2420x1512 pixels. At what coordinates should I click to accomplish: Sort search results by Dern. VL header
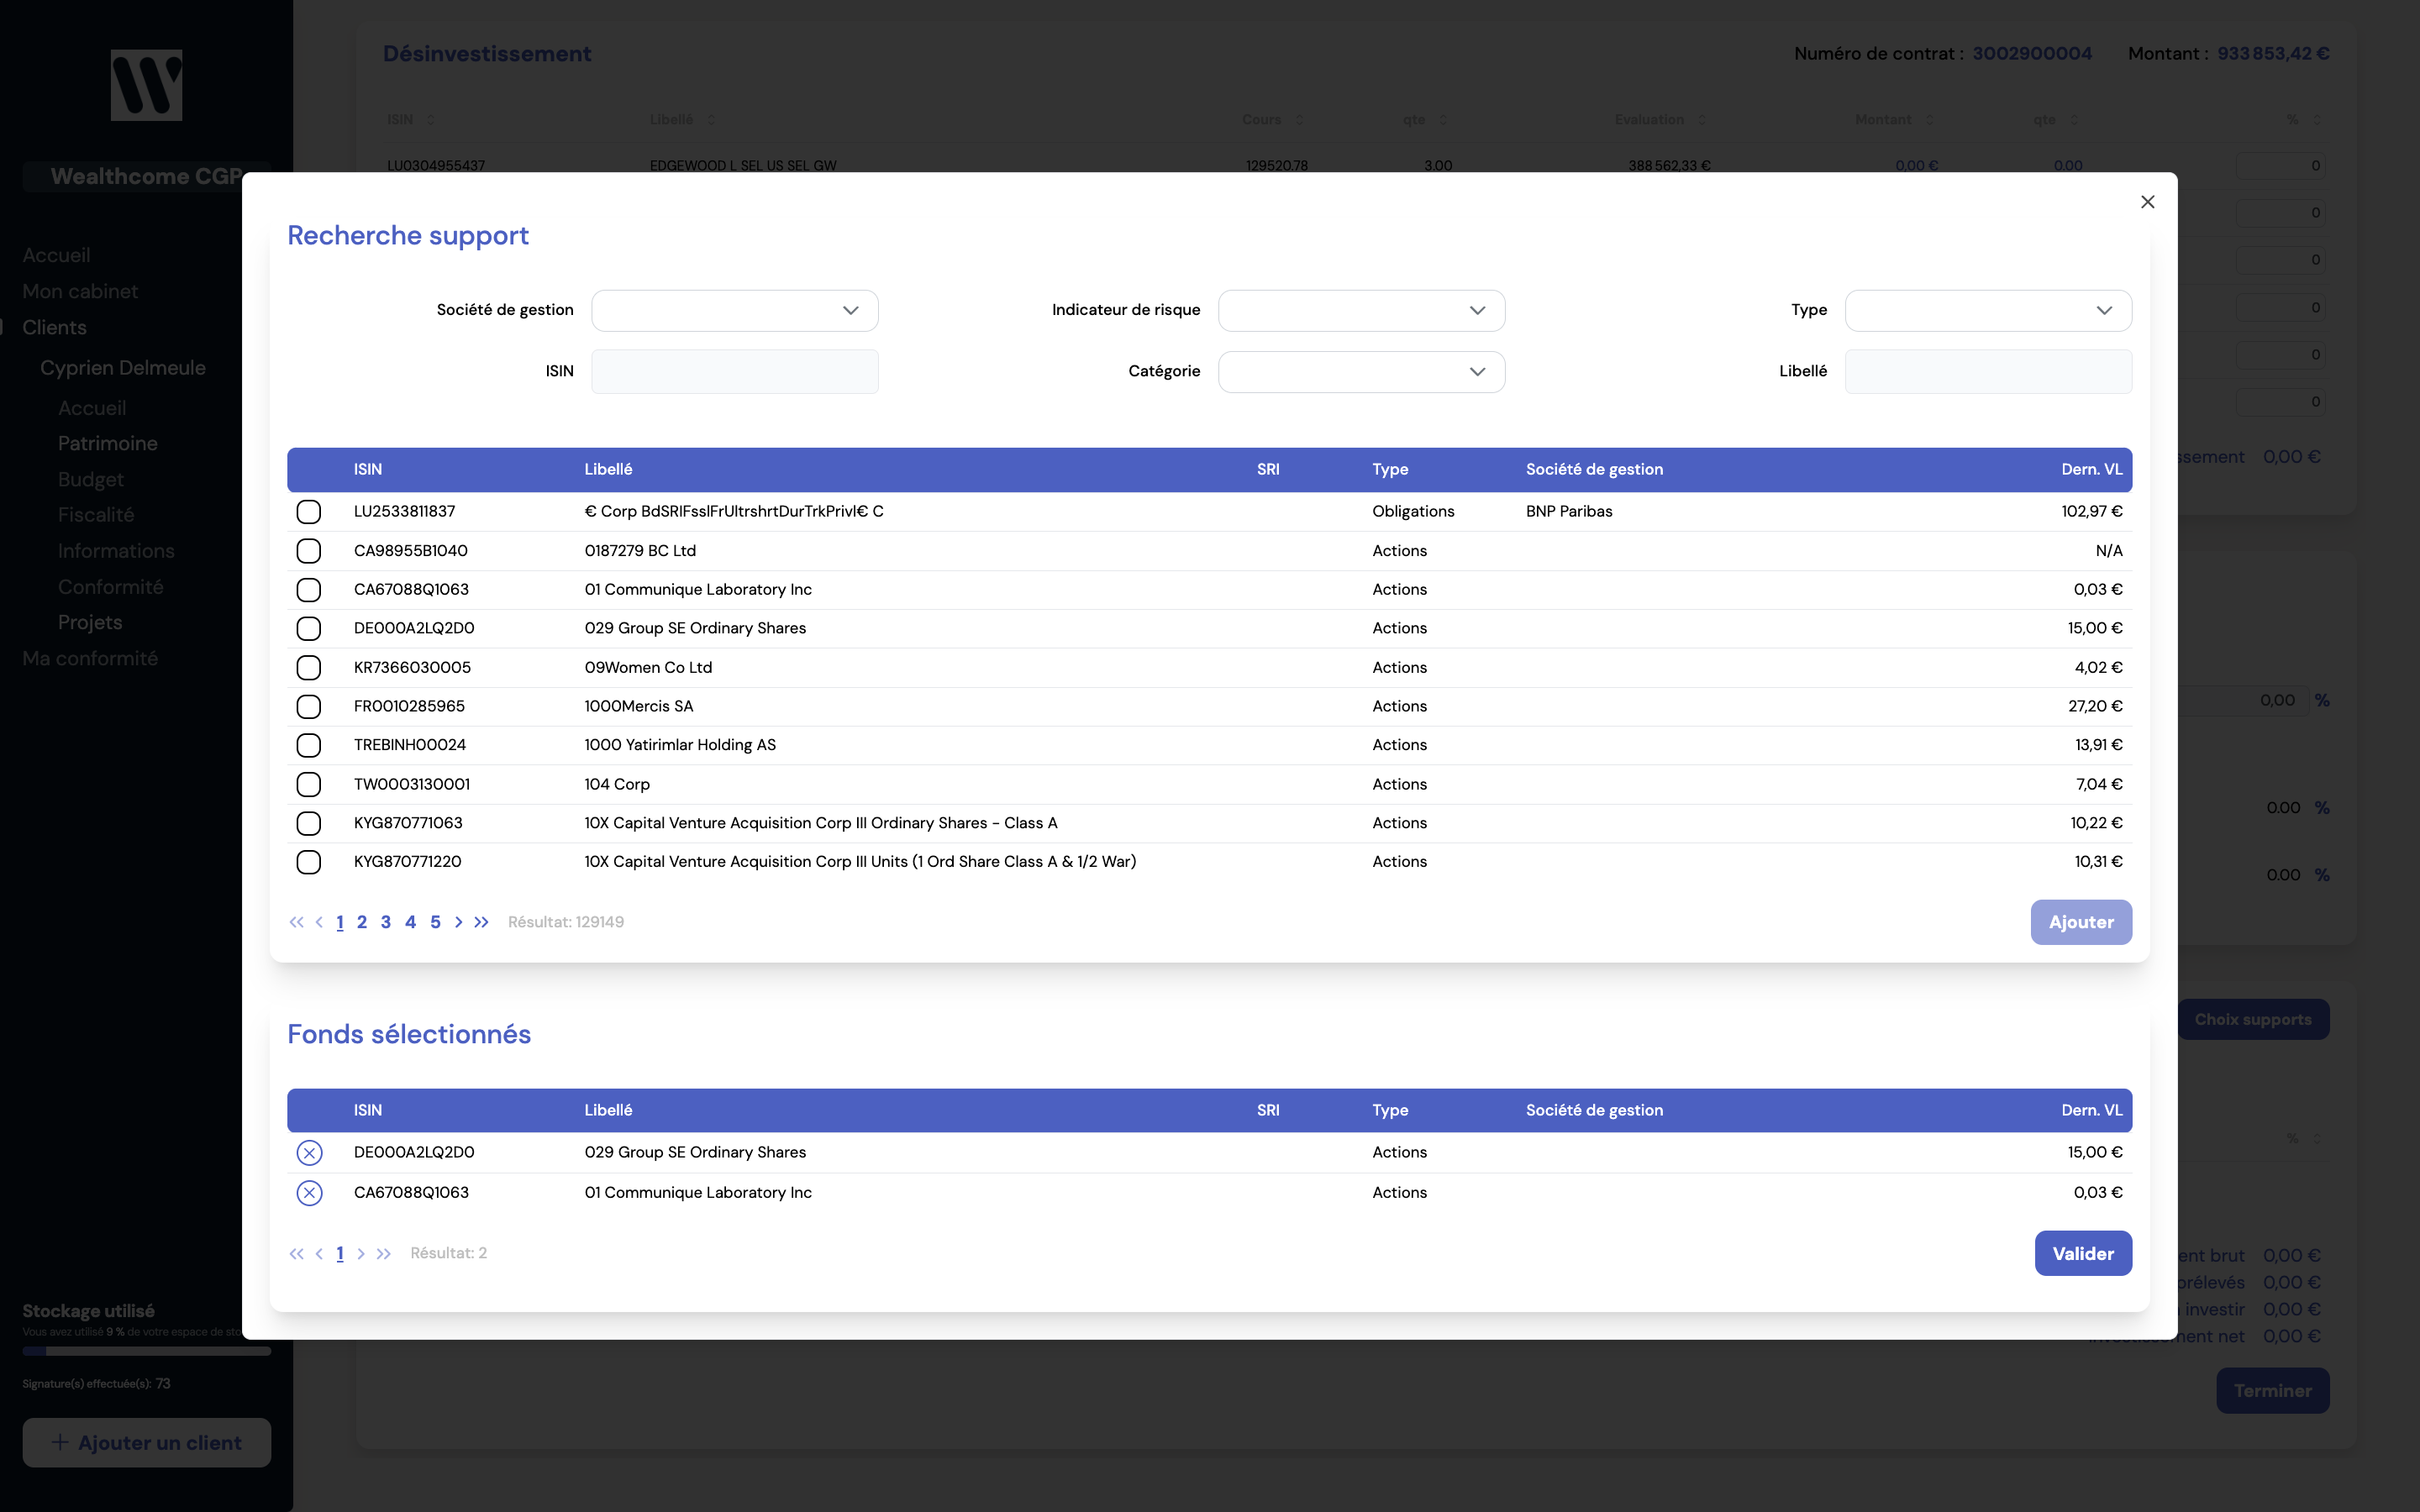coord(2092,470)
